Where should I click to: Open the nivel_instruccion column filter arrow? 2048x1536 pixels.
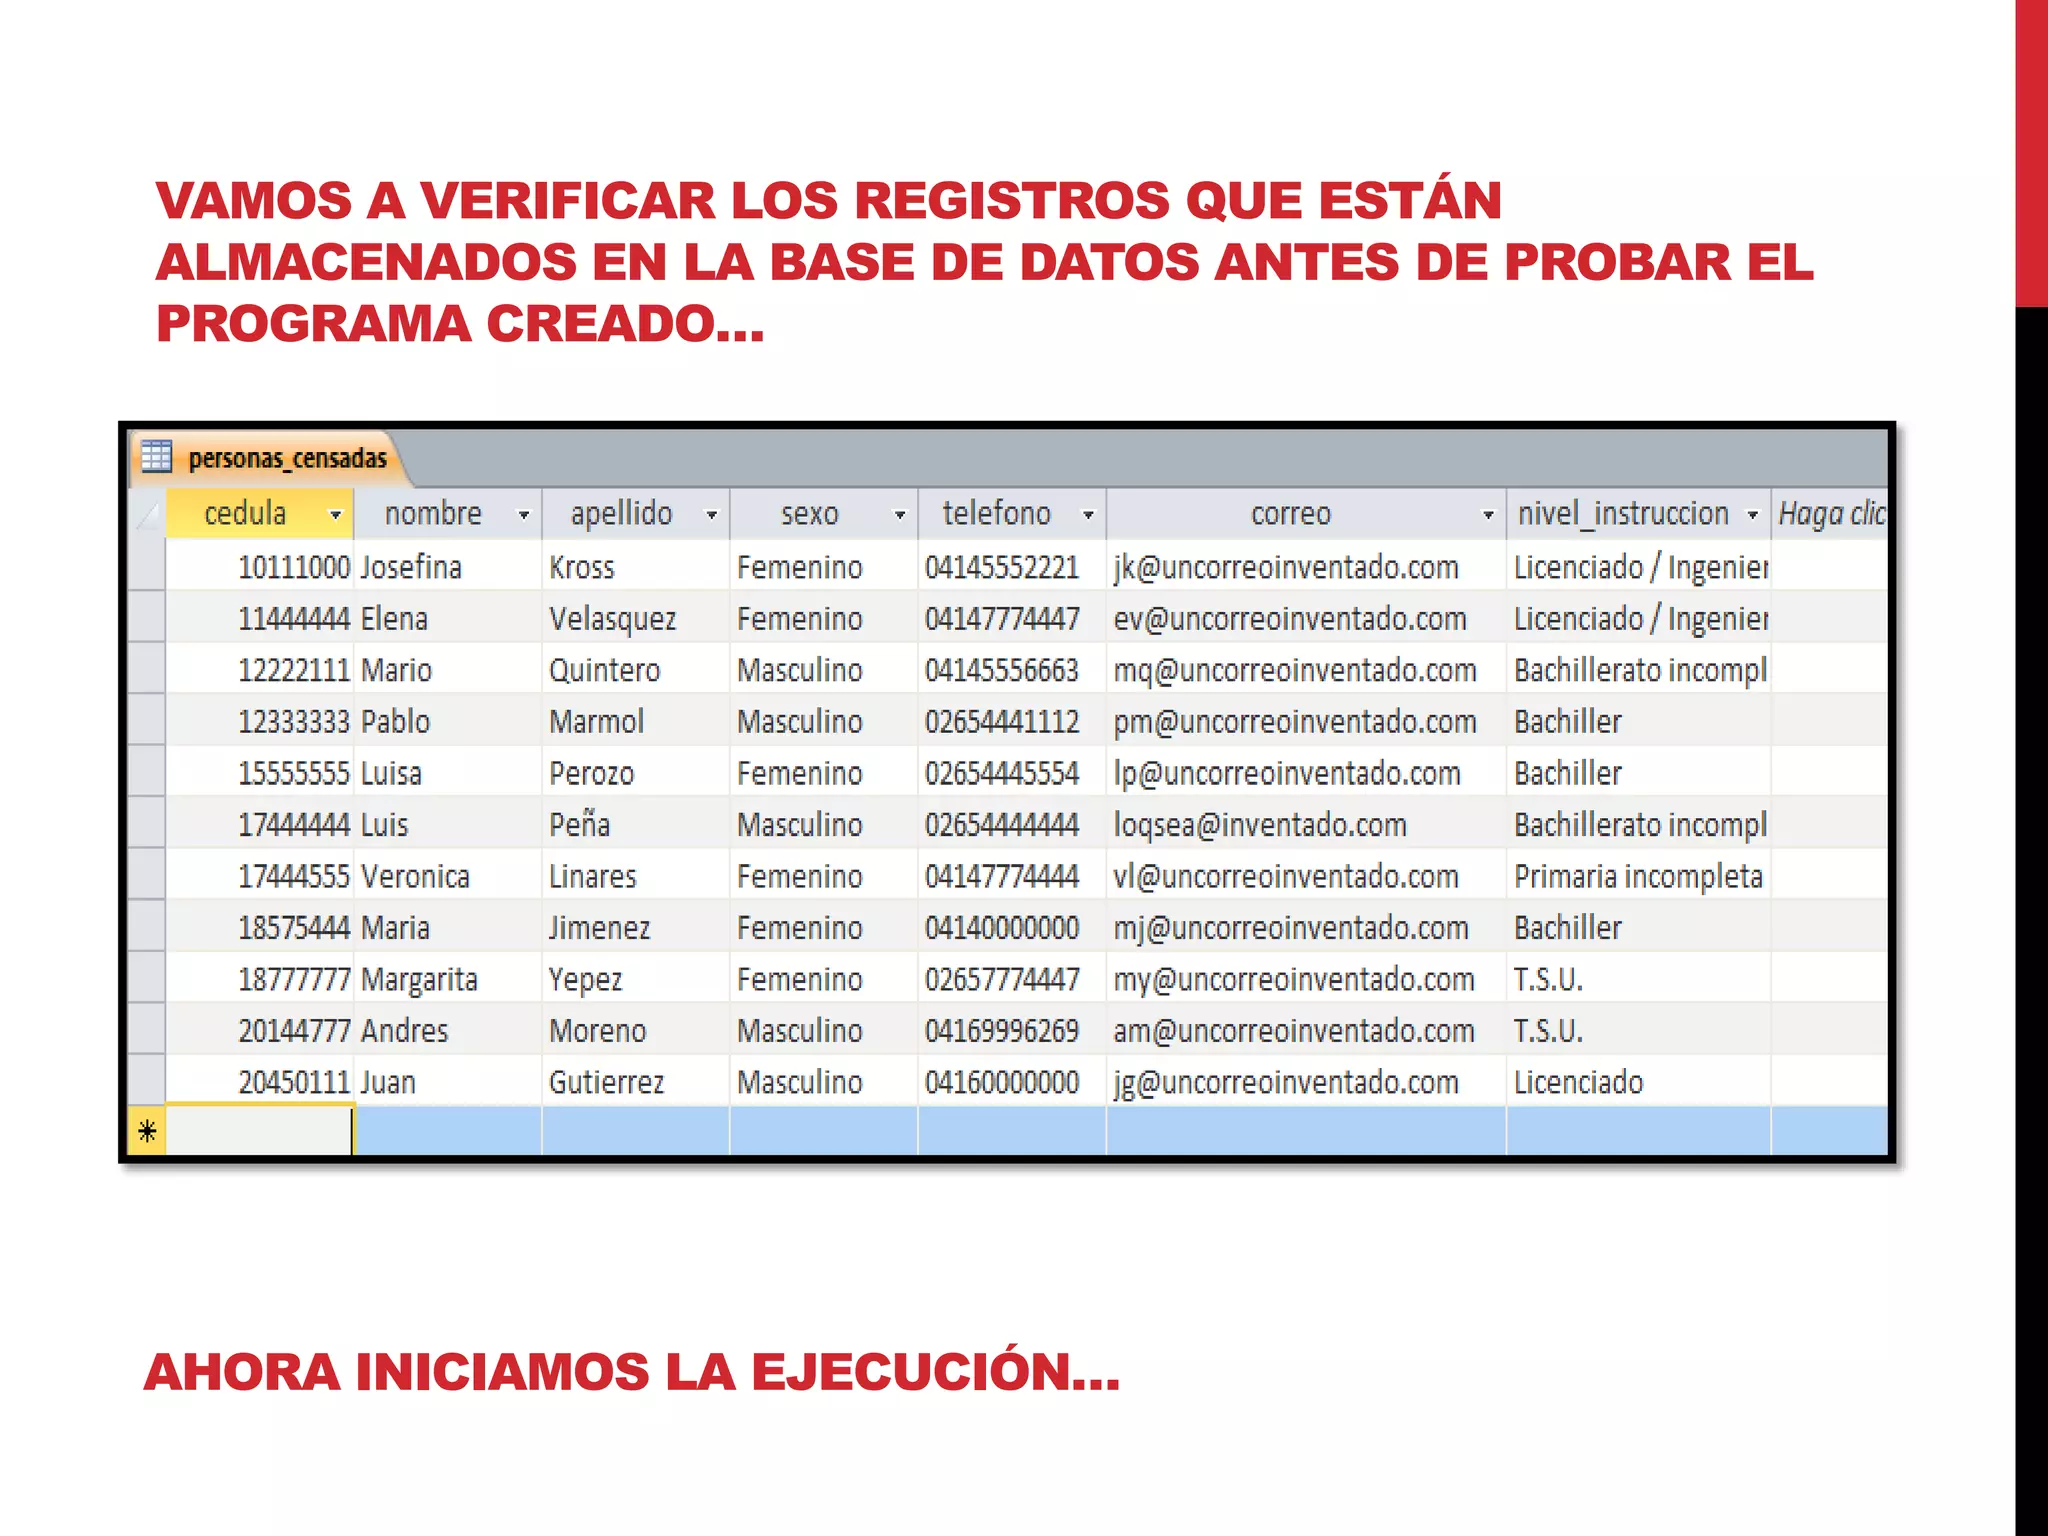(1753, 515)
